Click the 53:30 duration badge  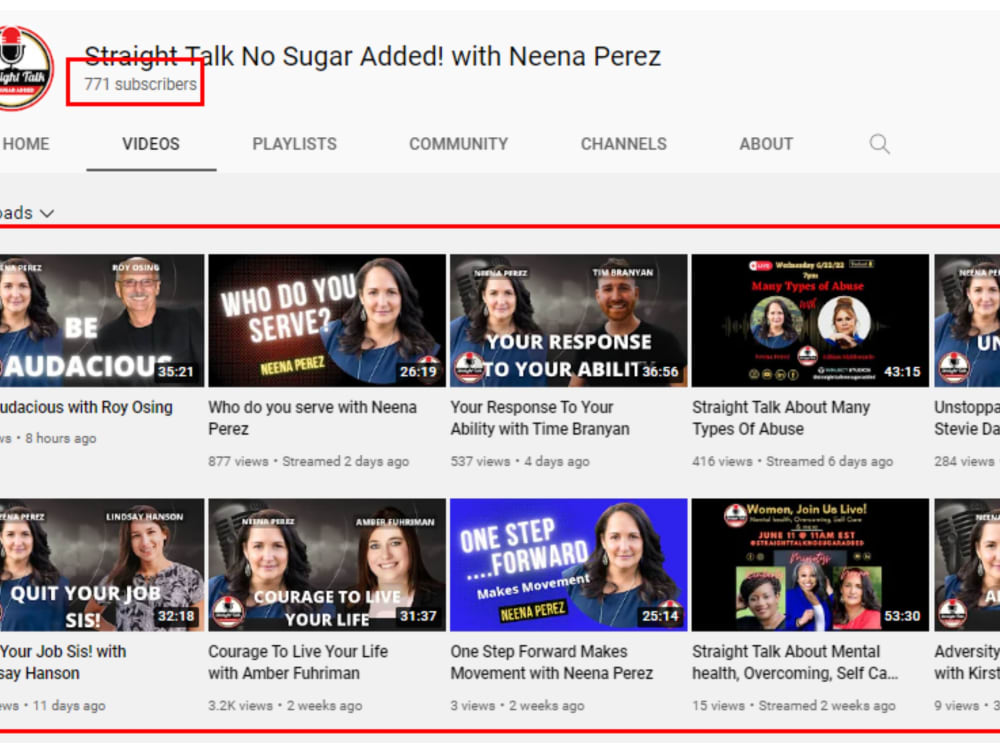[902, 615]
